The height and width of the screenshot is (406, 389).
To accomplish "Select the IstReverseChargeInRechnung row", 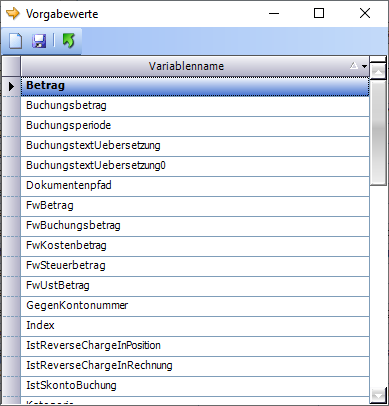I will click(x=195, y=366).
